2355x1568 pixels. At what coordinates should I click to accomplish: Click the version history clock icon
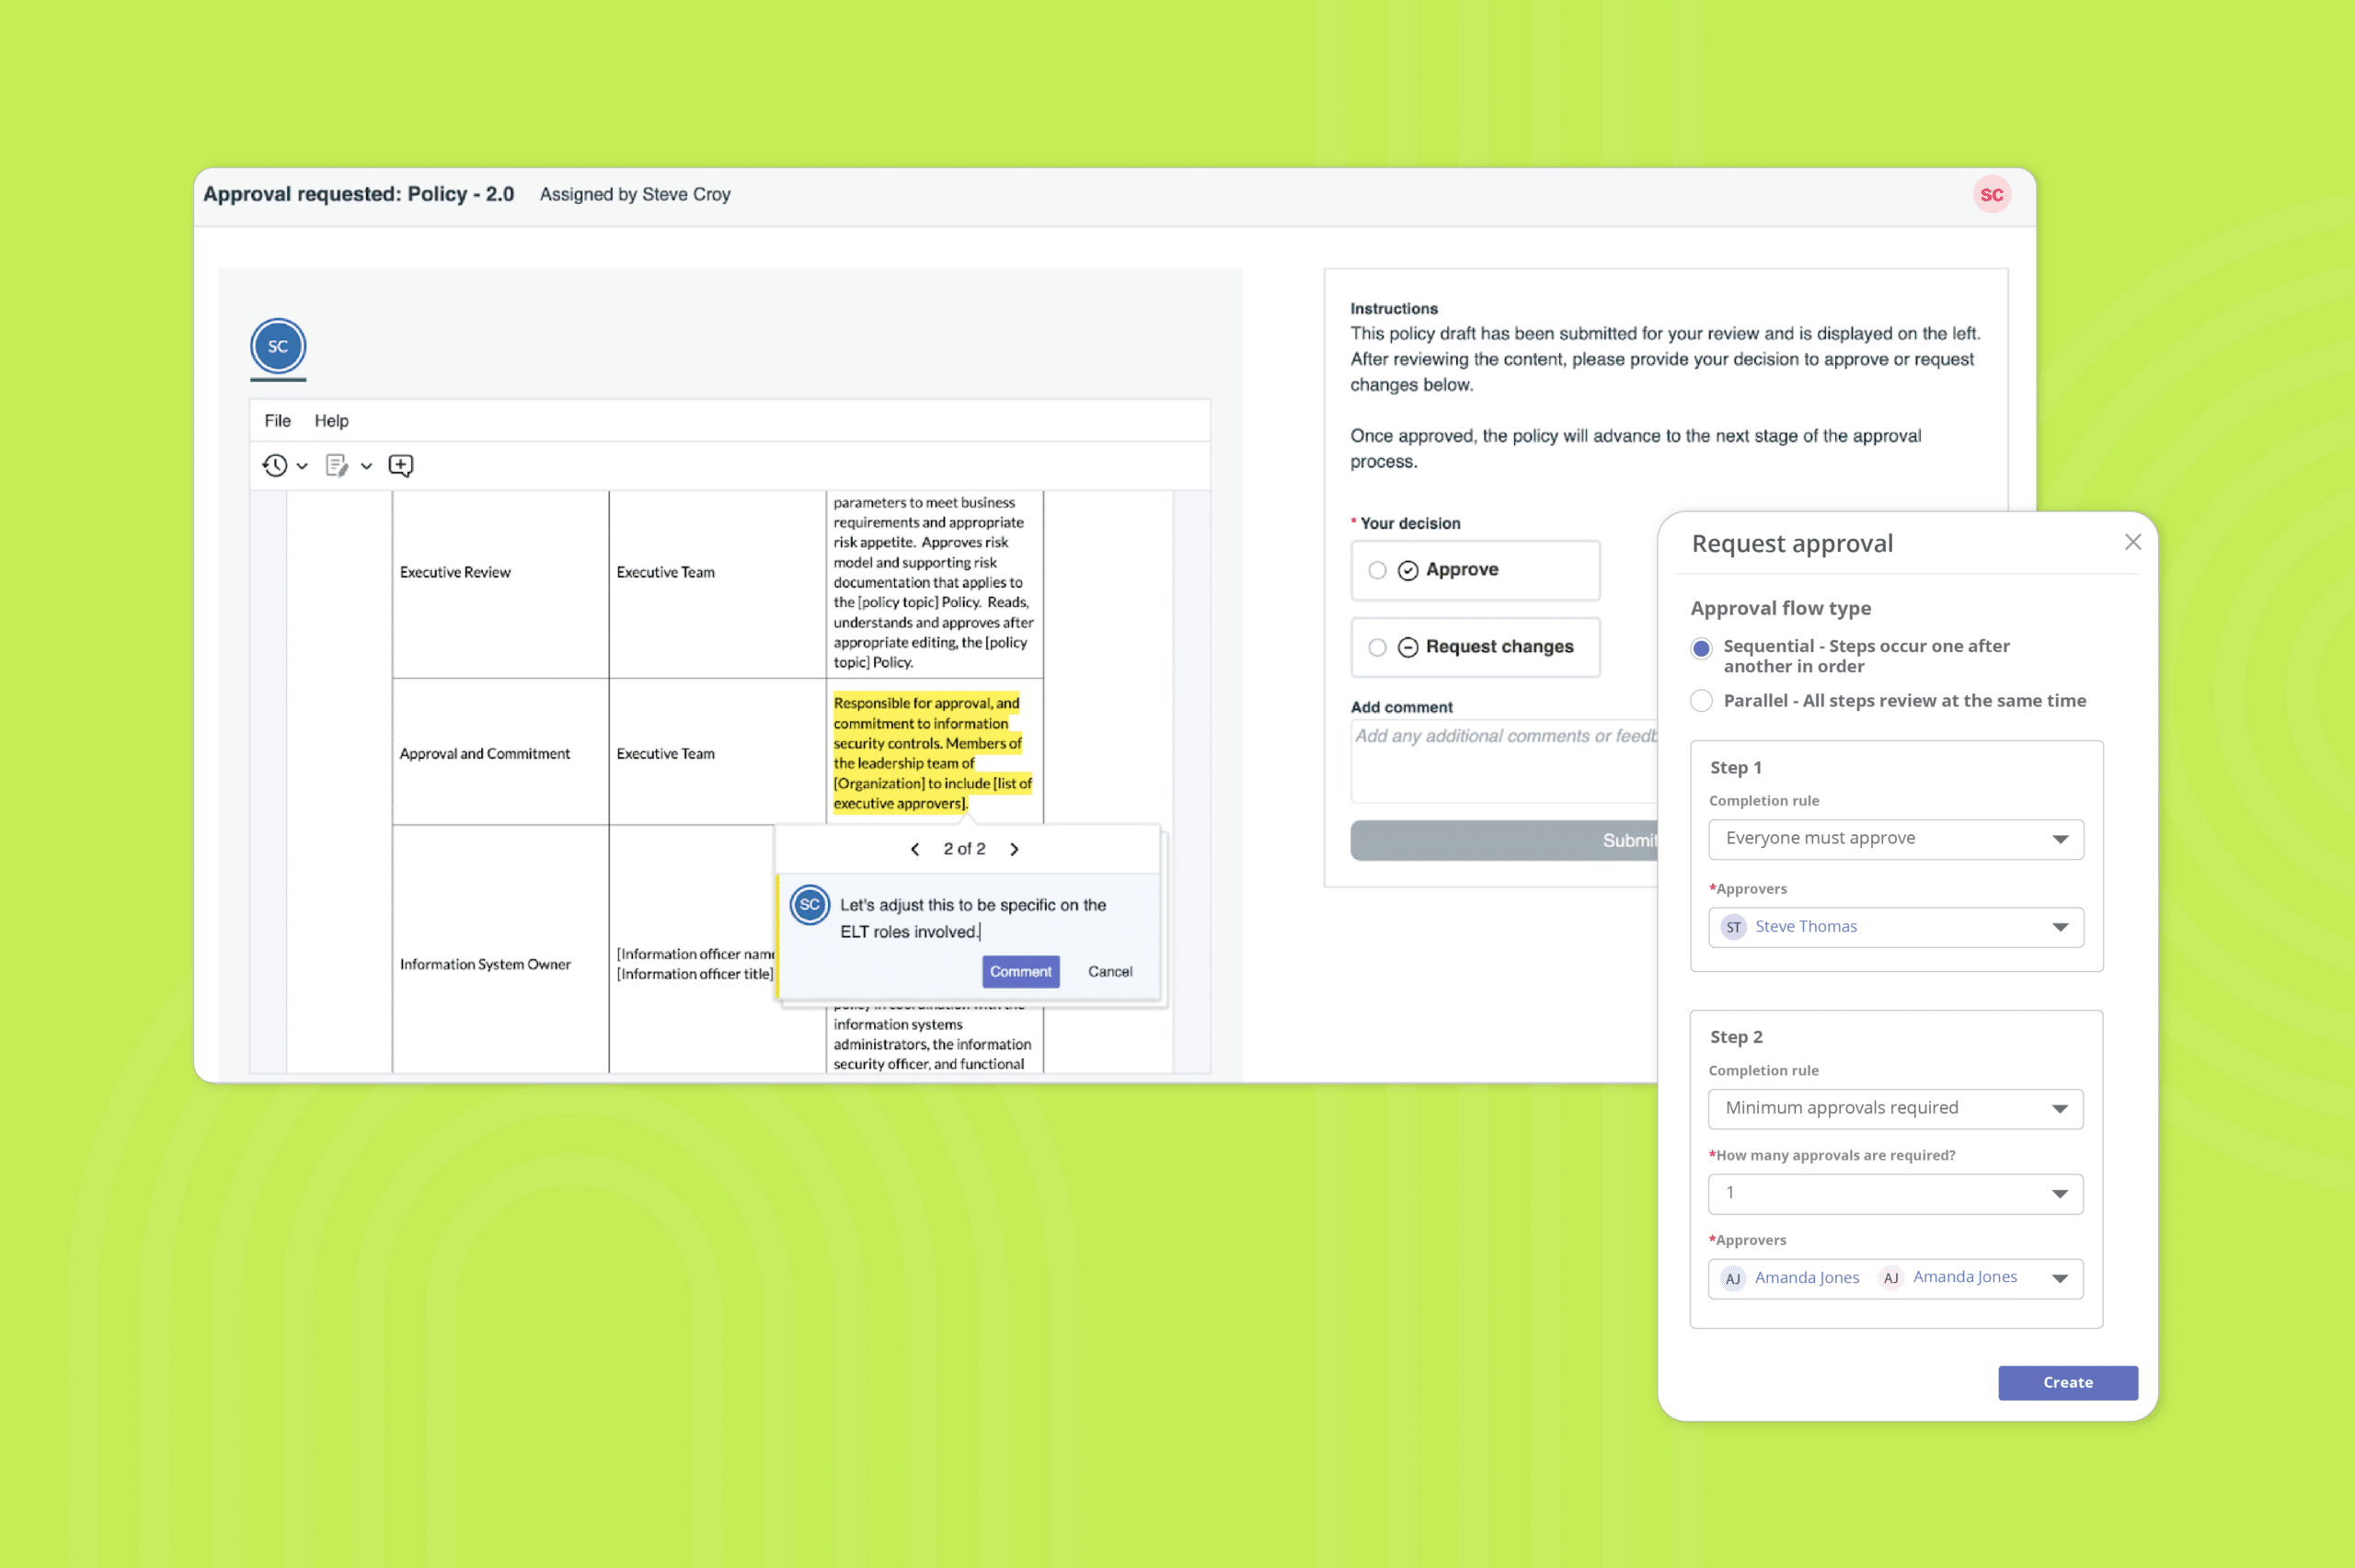point(275,466)
